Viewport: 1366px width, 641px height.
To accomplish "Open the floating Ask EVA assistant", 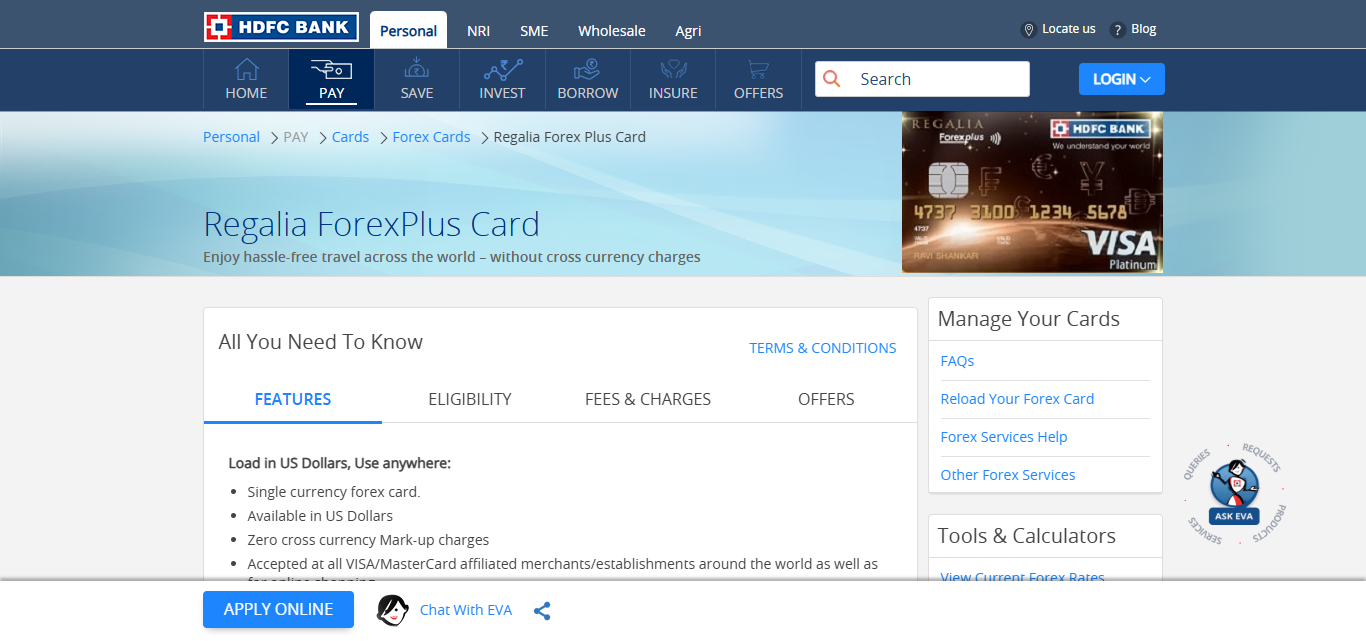I will pyautogui.click(x=1234, y=493).
